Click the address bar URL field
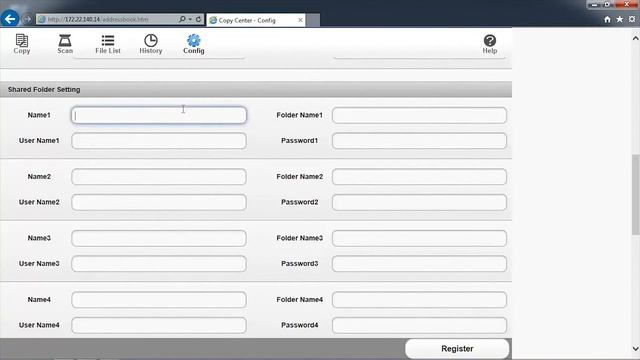Viewport: 640px width, 360px height. click(108, 19)
